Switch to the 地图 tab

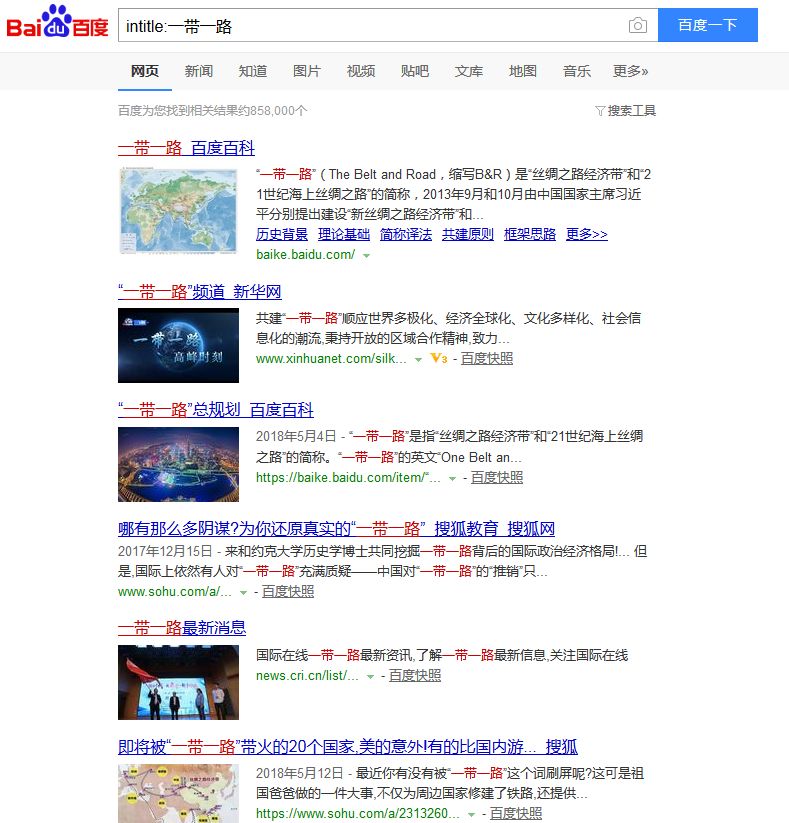(523, 71)
